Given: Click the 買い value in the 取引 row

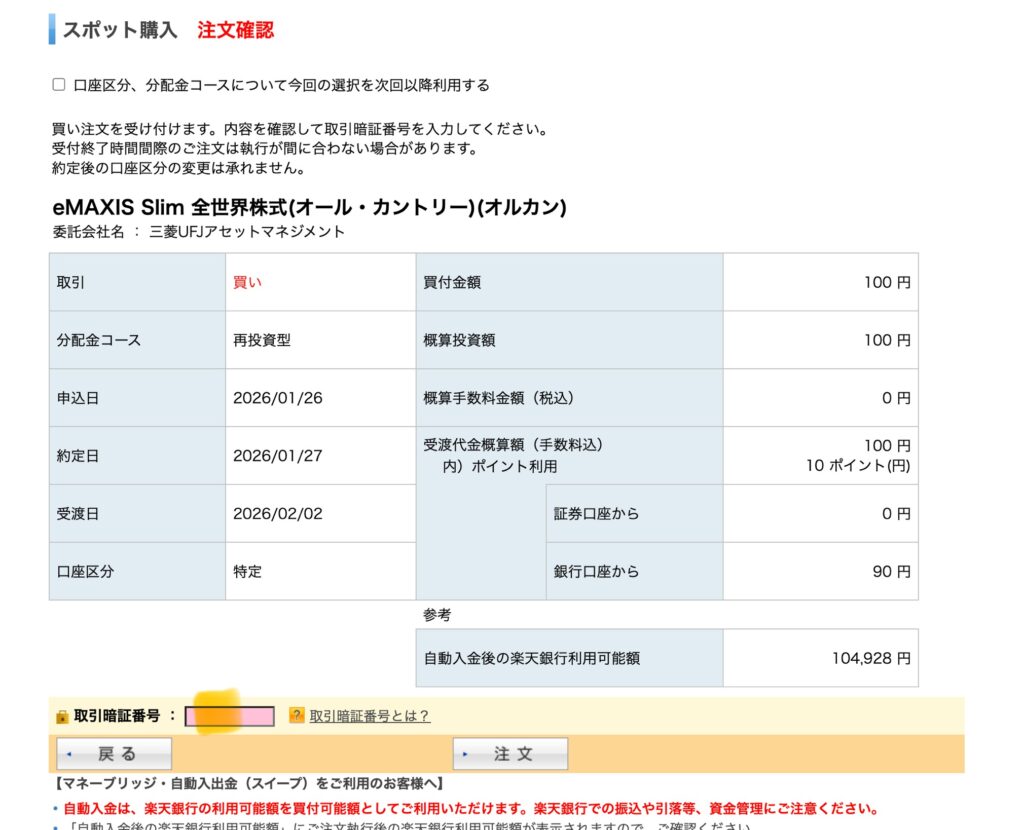Looking at the screenshot, I should pyautogui.click(x=247, y=282).
